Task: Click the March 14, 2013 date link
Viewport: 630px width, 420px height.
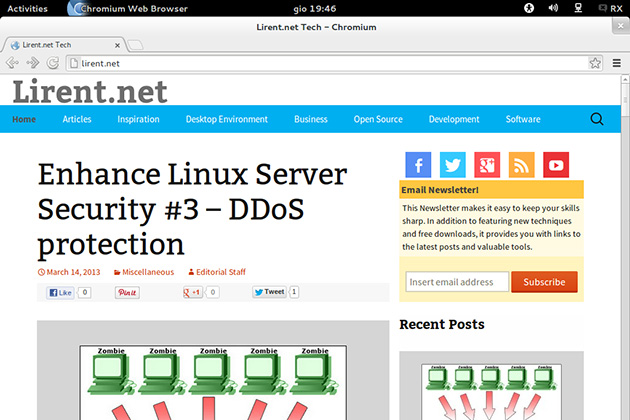Action: click(69, 272)
